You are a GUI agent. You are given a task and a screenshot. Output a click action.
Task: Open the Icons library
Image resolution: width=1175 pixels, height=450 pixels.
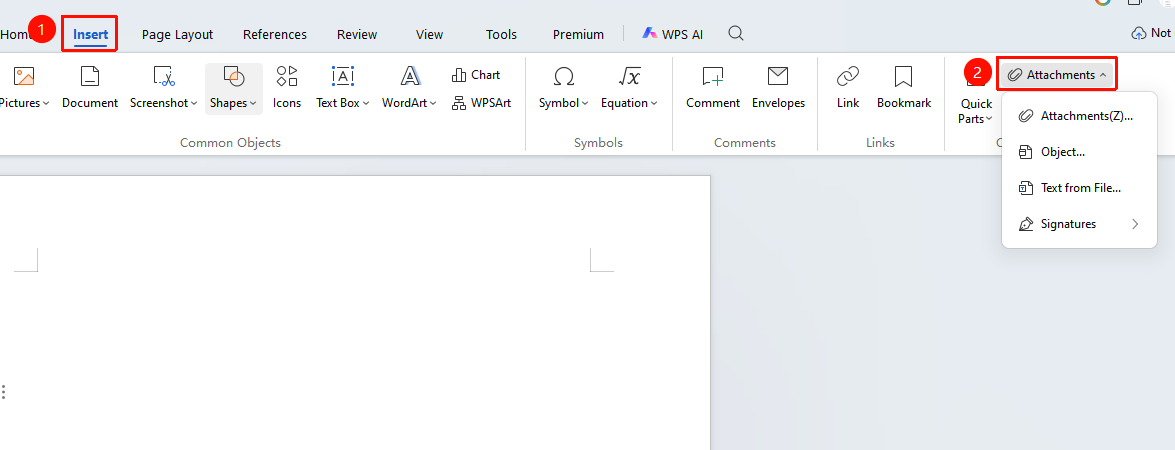[287, 87]
